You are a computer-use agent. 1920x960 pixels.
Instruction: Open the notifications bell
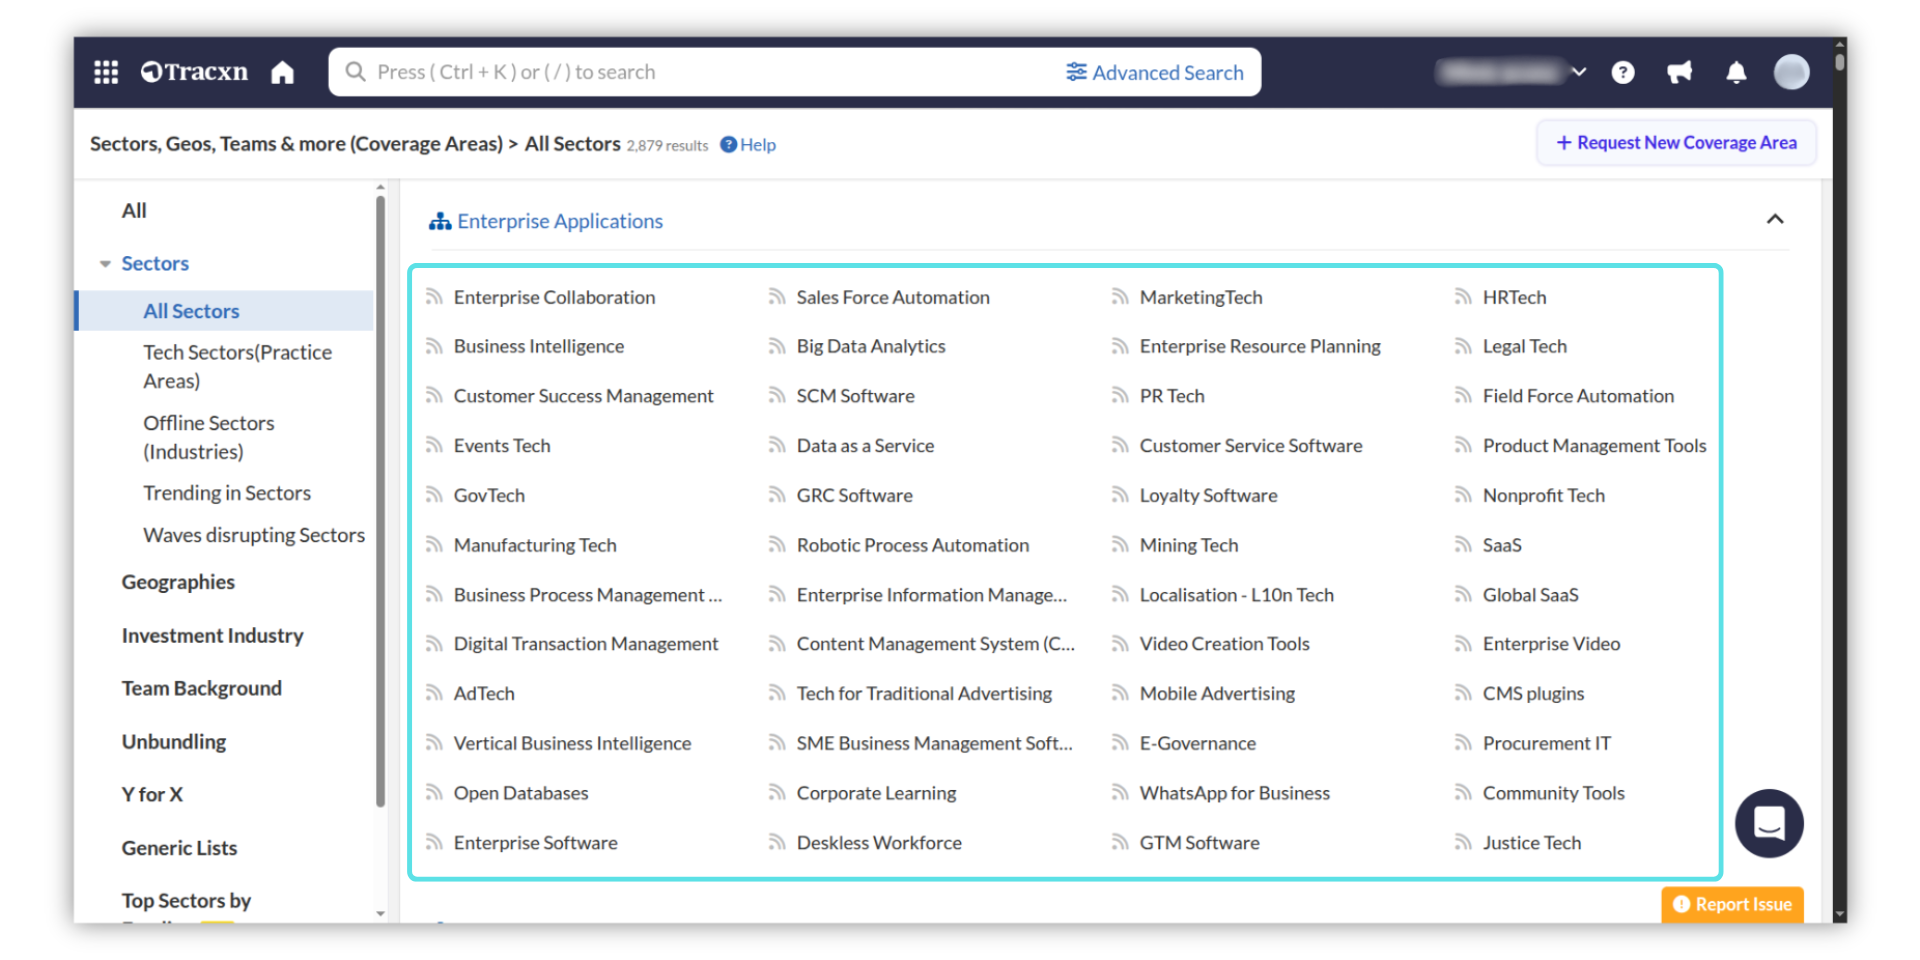(1736, 72)
